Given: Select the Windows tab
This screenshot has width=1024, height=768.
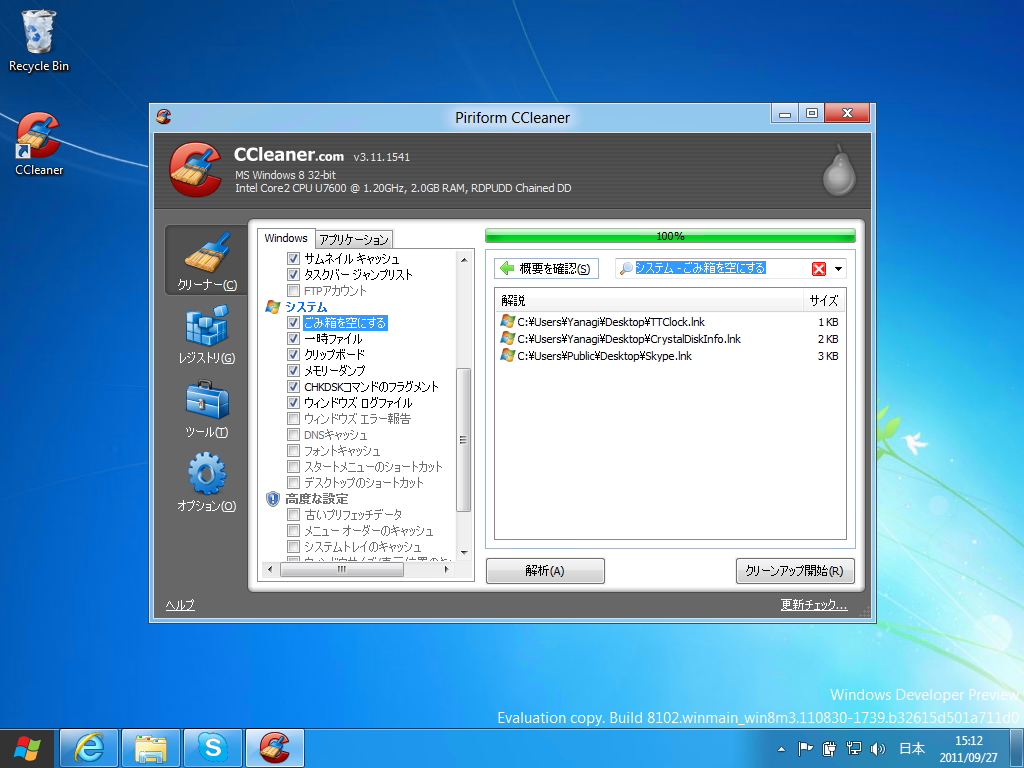Looking at the screenshot, I should click(286, 238).
